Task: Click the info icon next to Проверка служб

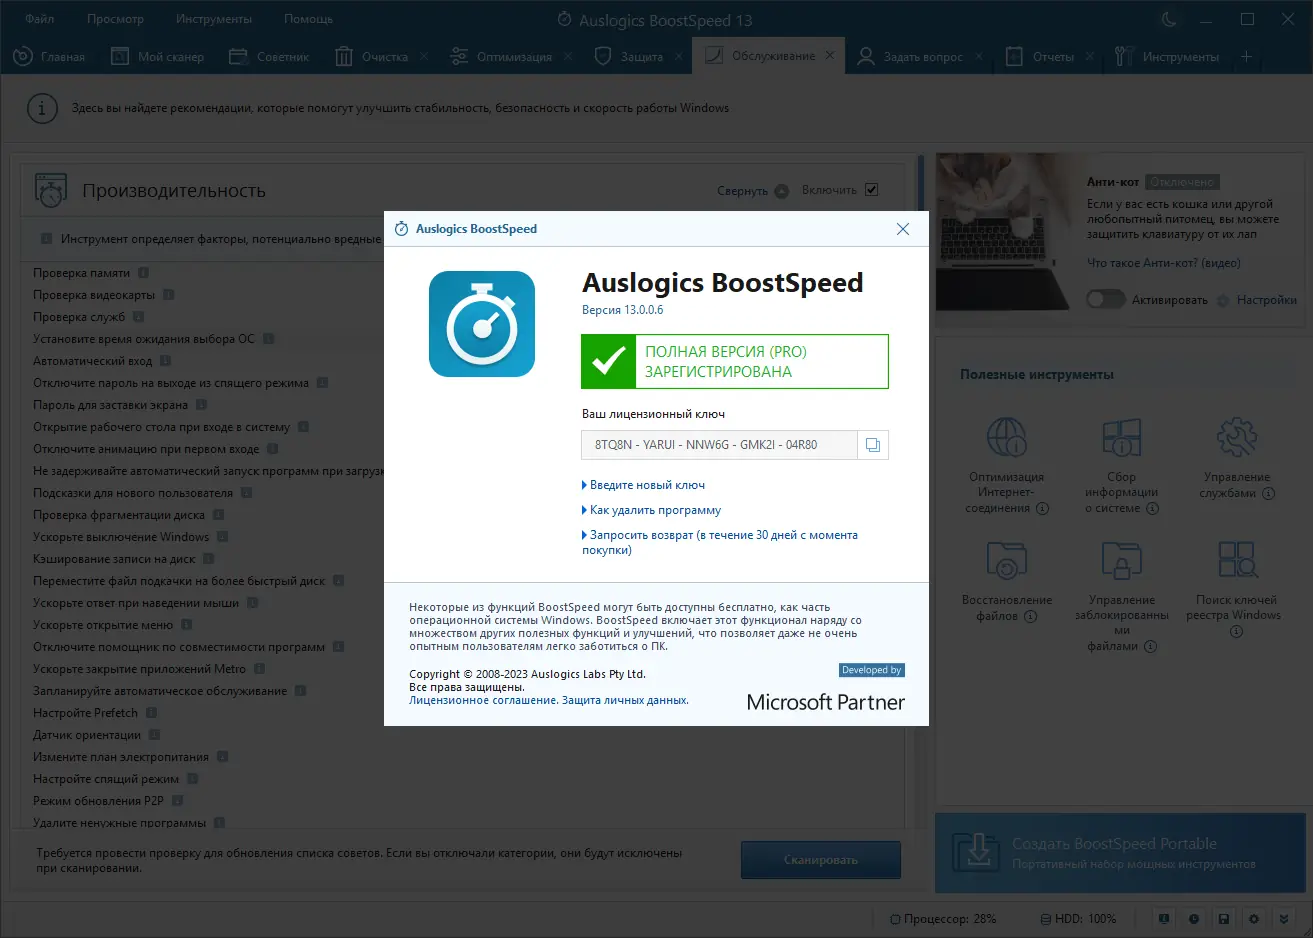Action: pos(139,317)
